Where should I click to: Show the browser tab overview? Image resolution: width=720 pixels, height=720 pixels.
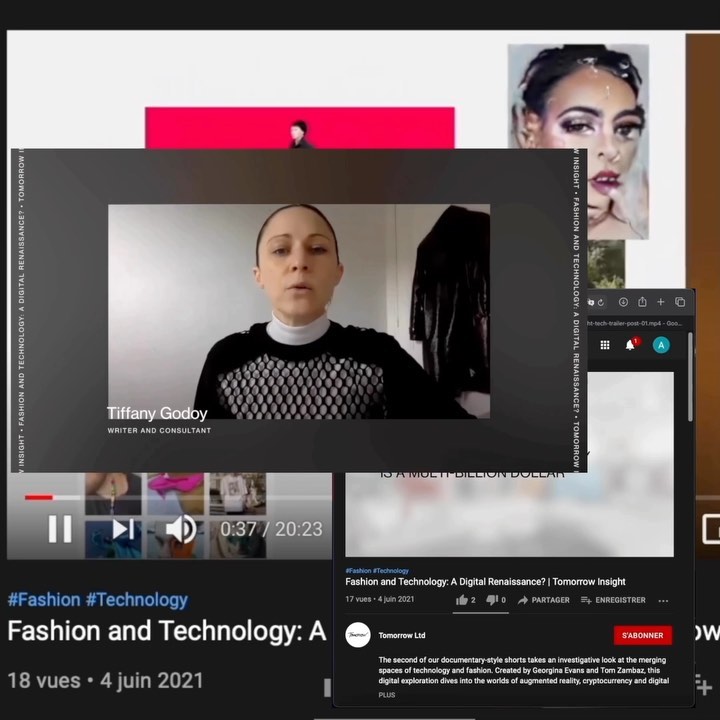pos(680,302)
